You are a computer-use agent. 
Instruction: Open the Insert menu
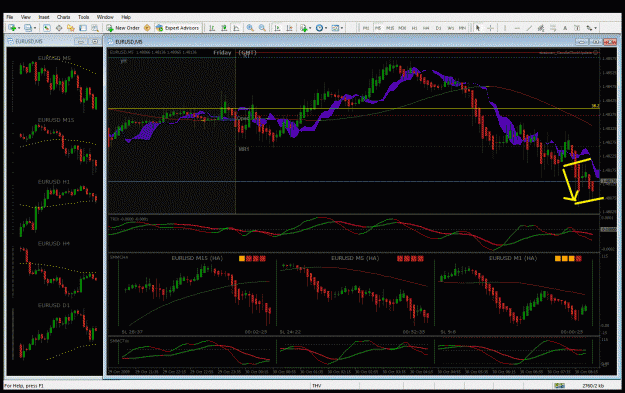click(44, 17)
